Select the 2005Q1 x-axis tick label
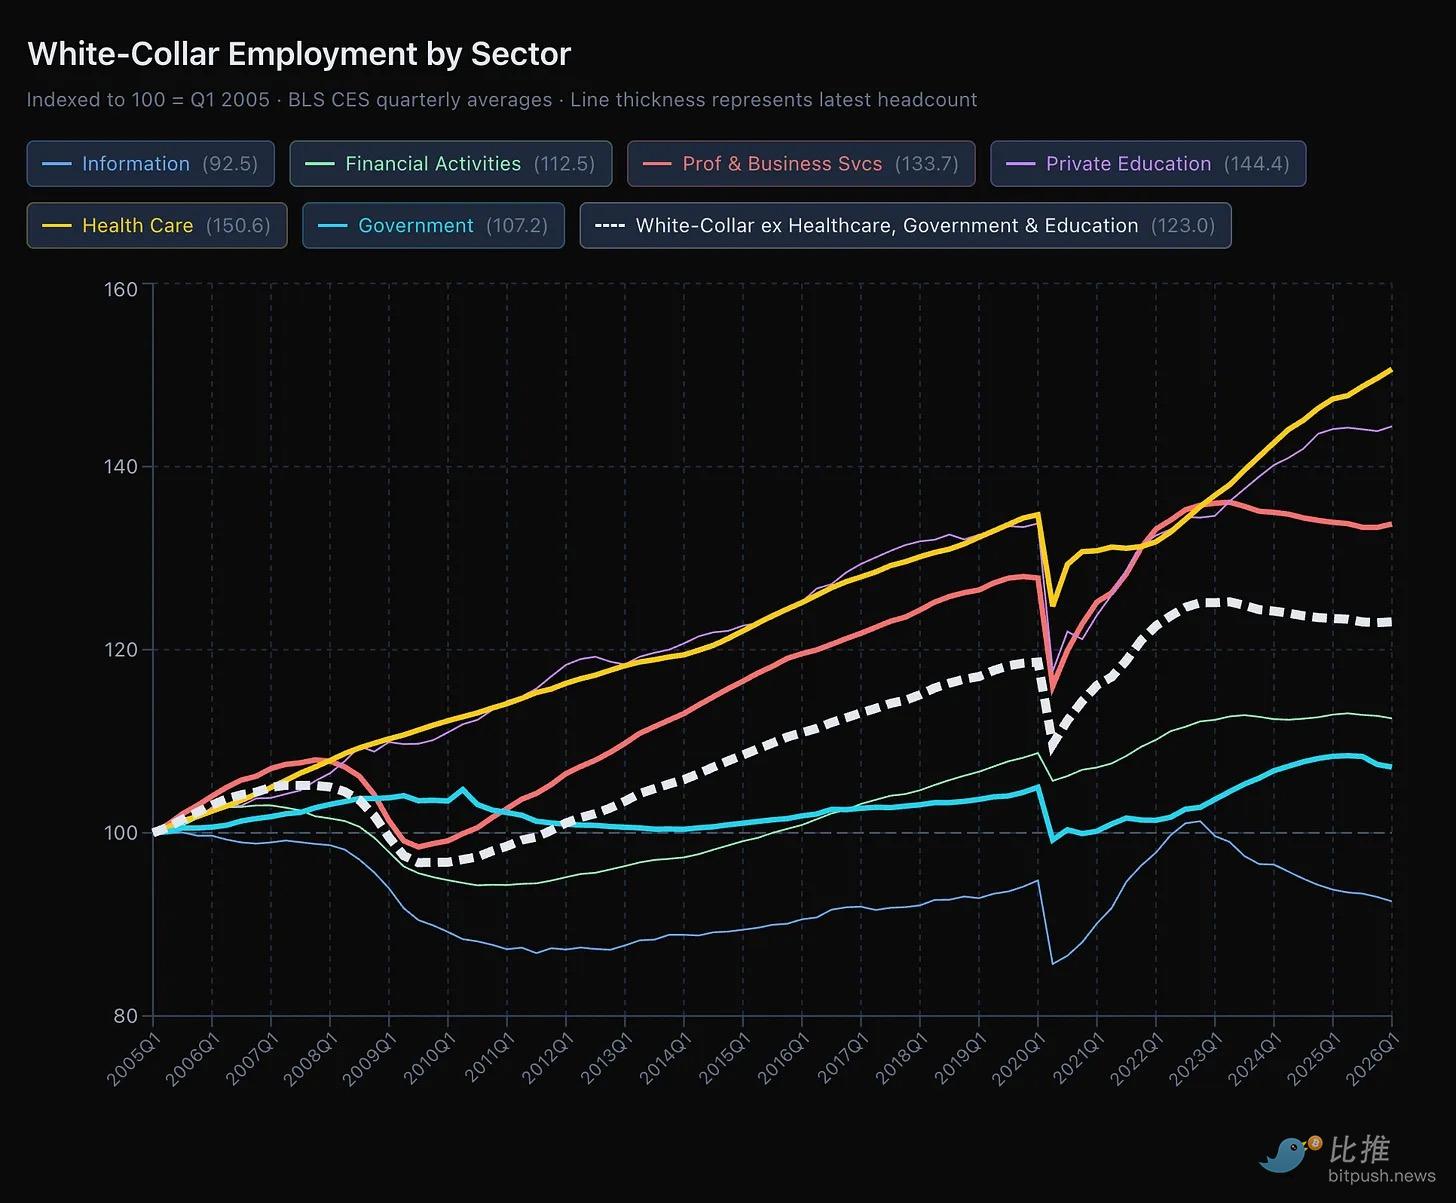Image resolution: width=1456 pixels, height=1203 pixels. [x=133, y=1062]
